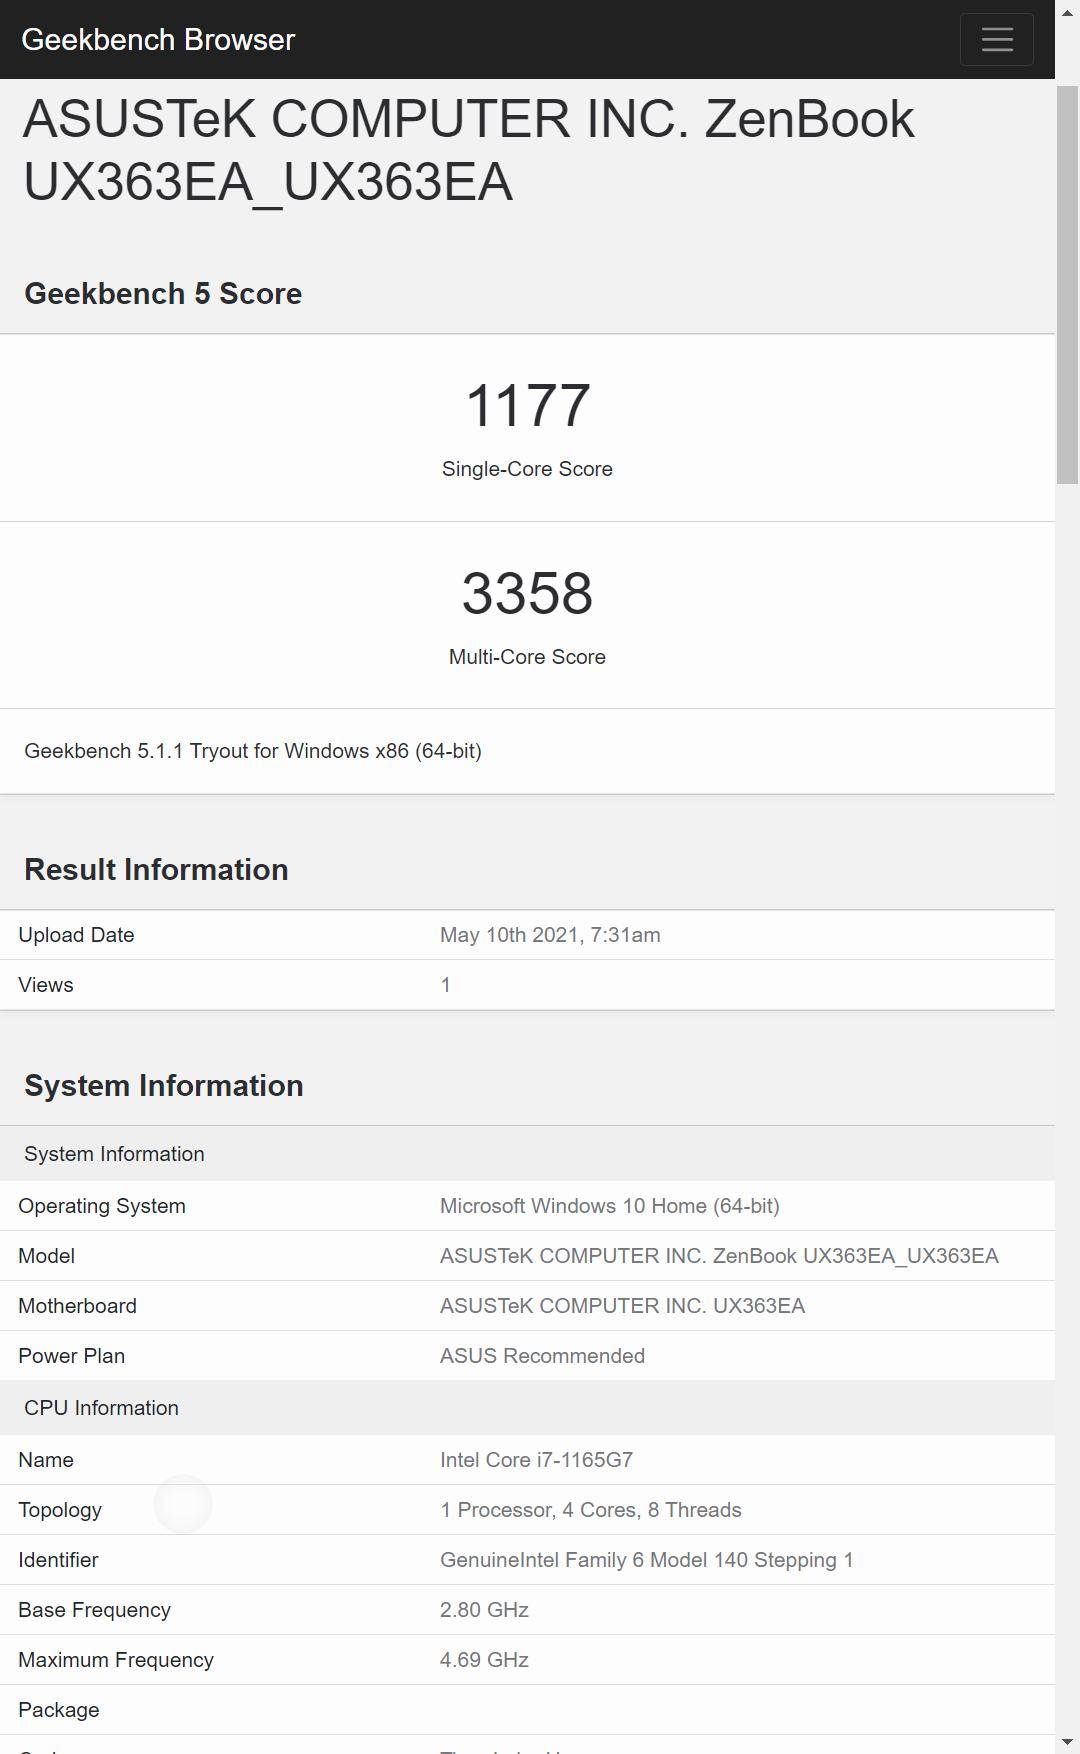Open the hamburger navigation menu

coord(996,39)
